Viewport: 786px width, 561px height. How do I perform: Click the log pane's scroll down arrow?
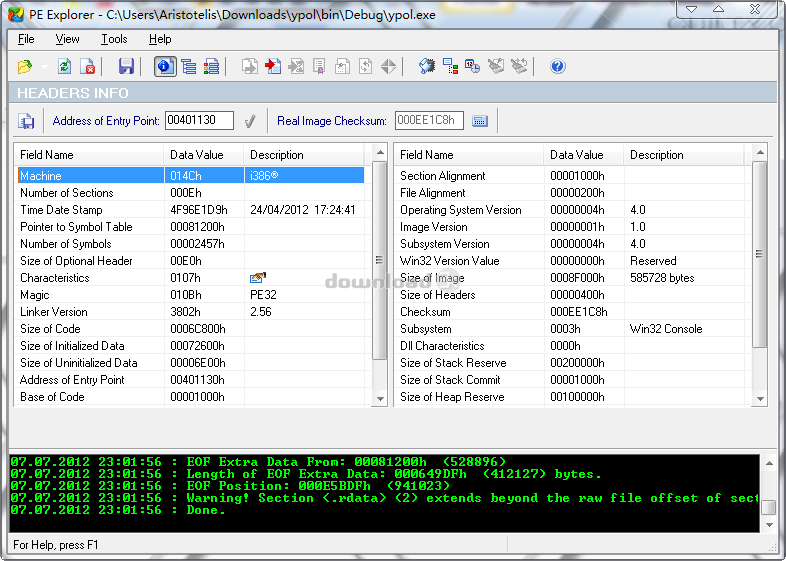click(x=769, y=525)
